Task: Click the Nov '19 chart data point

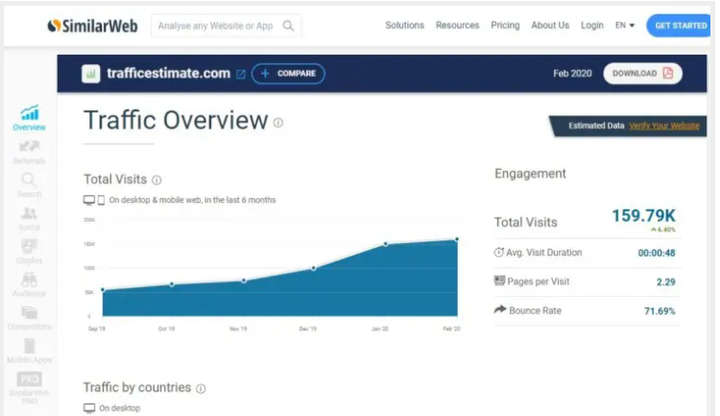Action: [244, 280]
